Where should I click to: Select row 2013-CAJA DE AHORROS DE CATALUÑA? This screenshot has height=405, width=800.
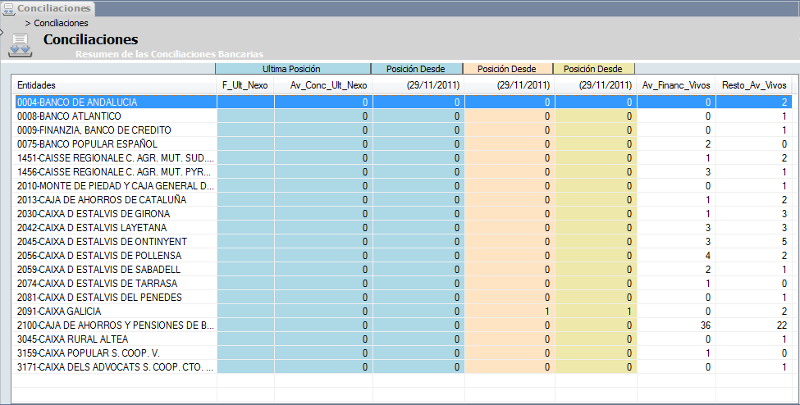[x=403, y=200]
